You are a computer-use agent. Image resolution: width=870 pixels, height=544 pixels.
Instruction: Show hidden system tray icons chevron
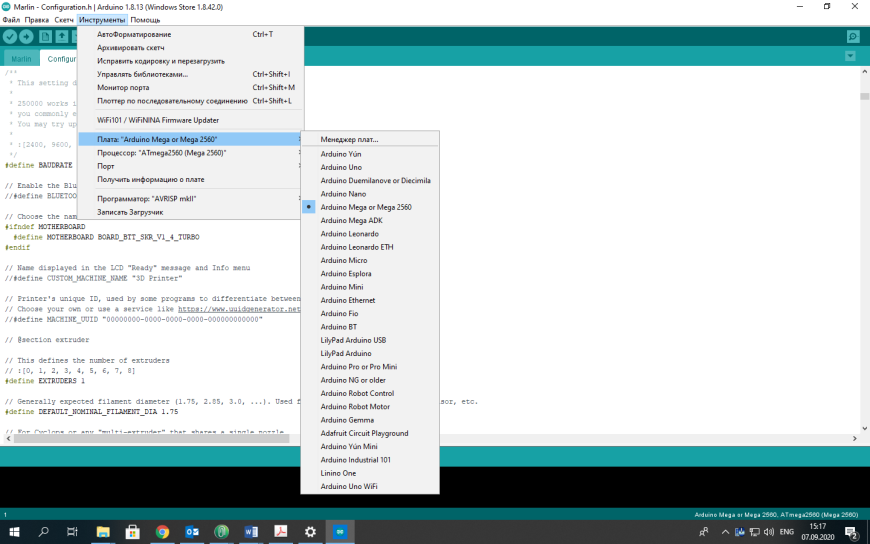725,532
